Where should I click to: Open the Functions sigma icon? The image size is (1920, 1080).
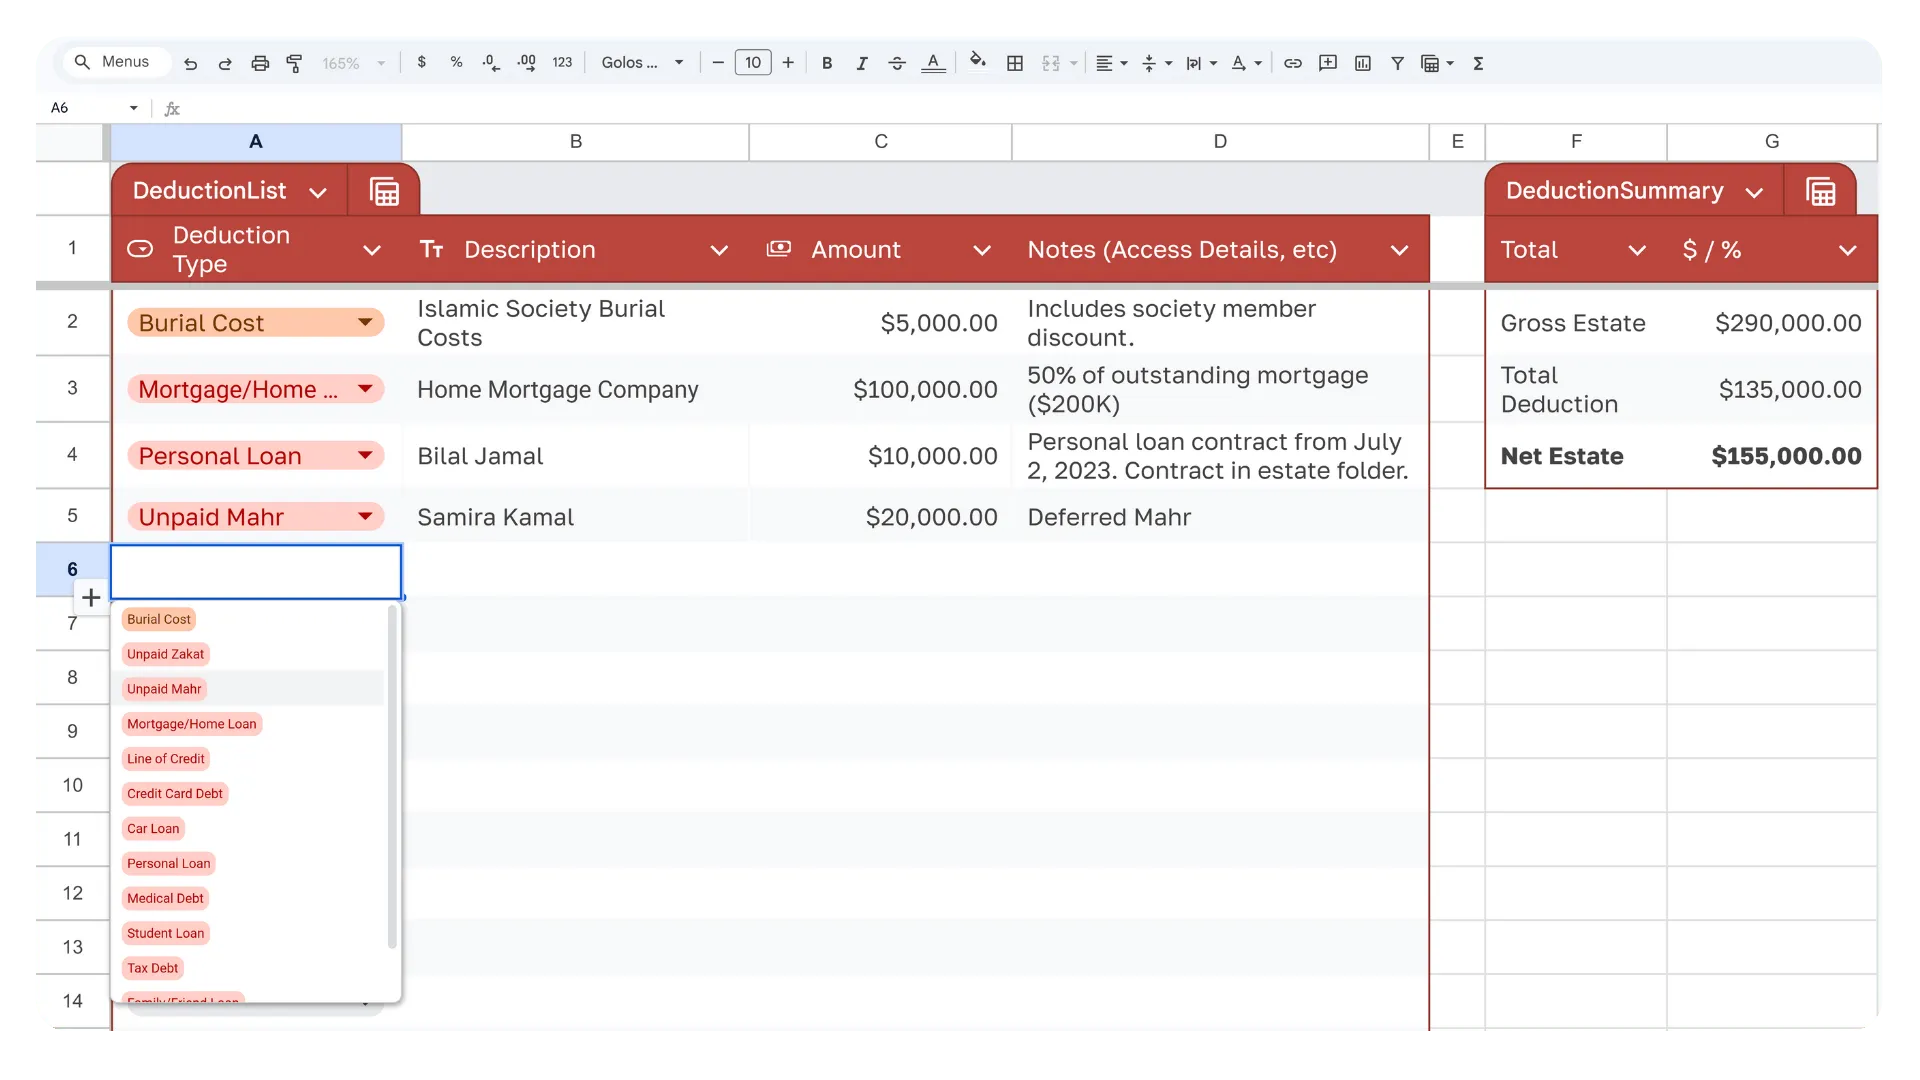click(1478, 63)
